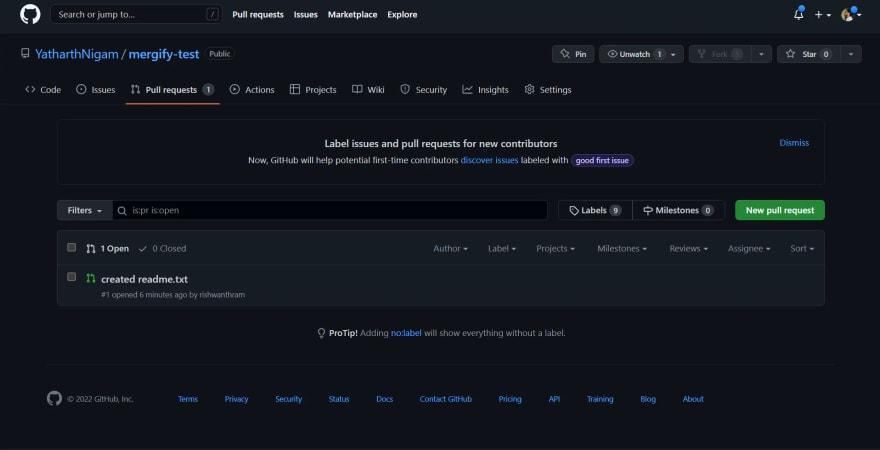Open Marketplace in the header
880x450 pixels.
352,15
